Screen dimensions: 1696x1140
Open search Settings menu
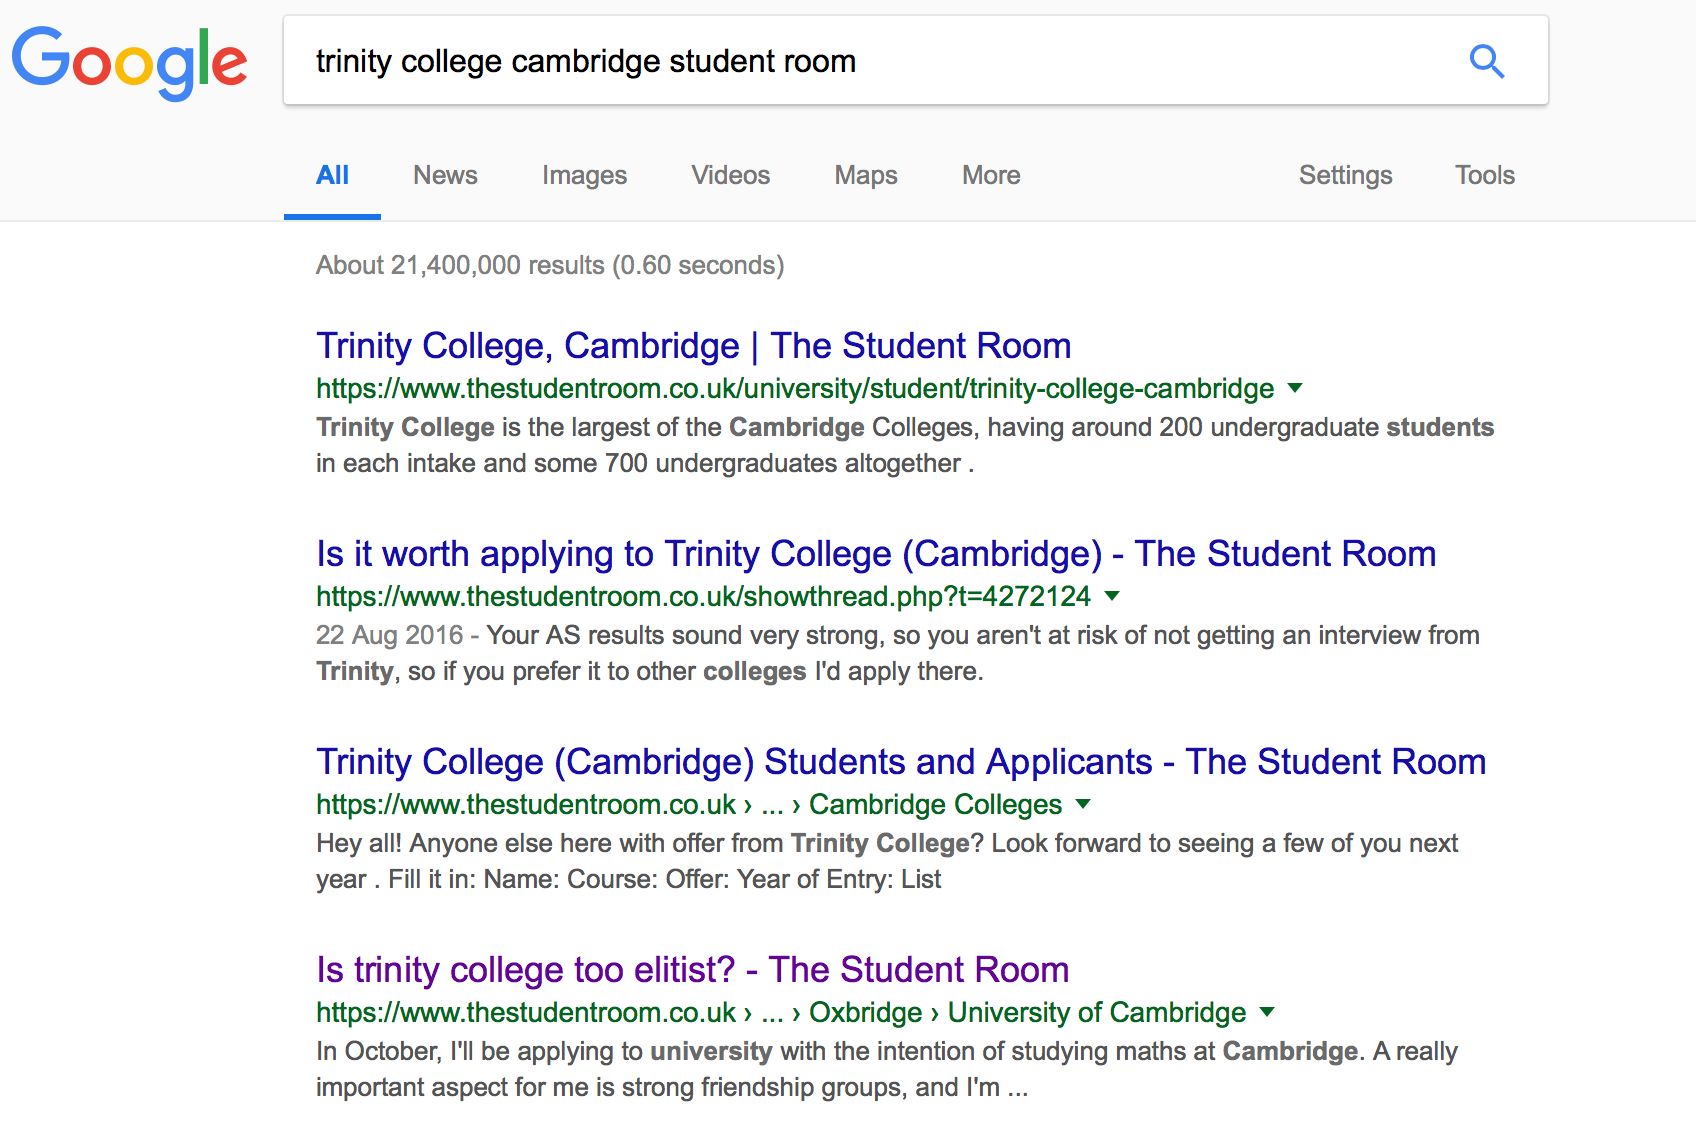[1345, 175]
